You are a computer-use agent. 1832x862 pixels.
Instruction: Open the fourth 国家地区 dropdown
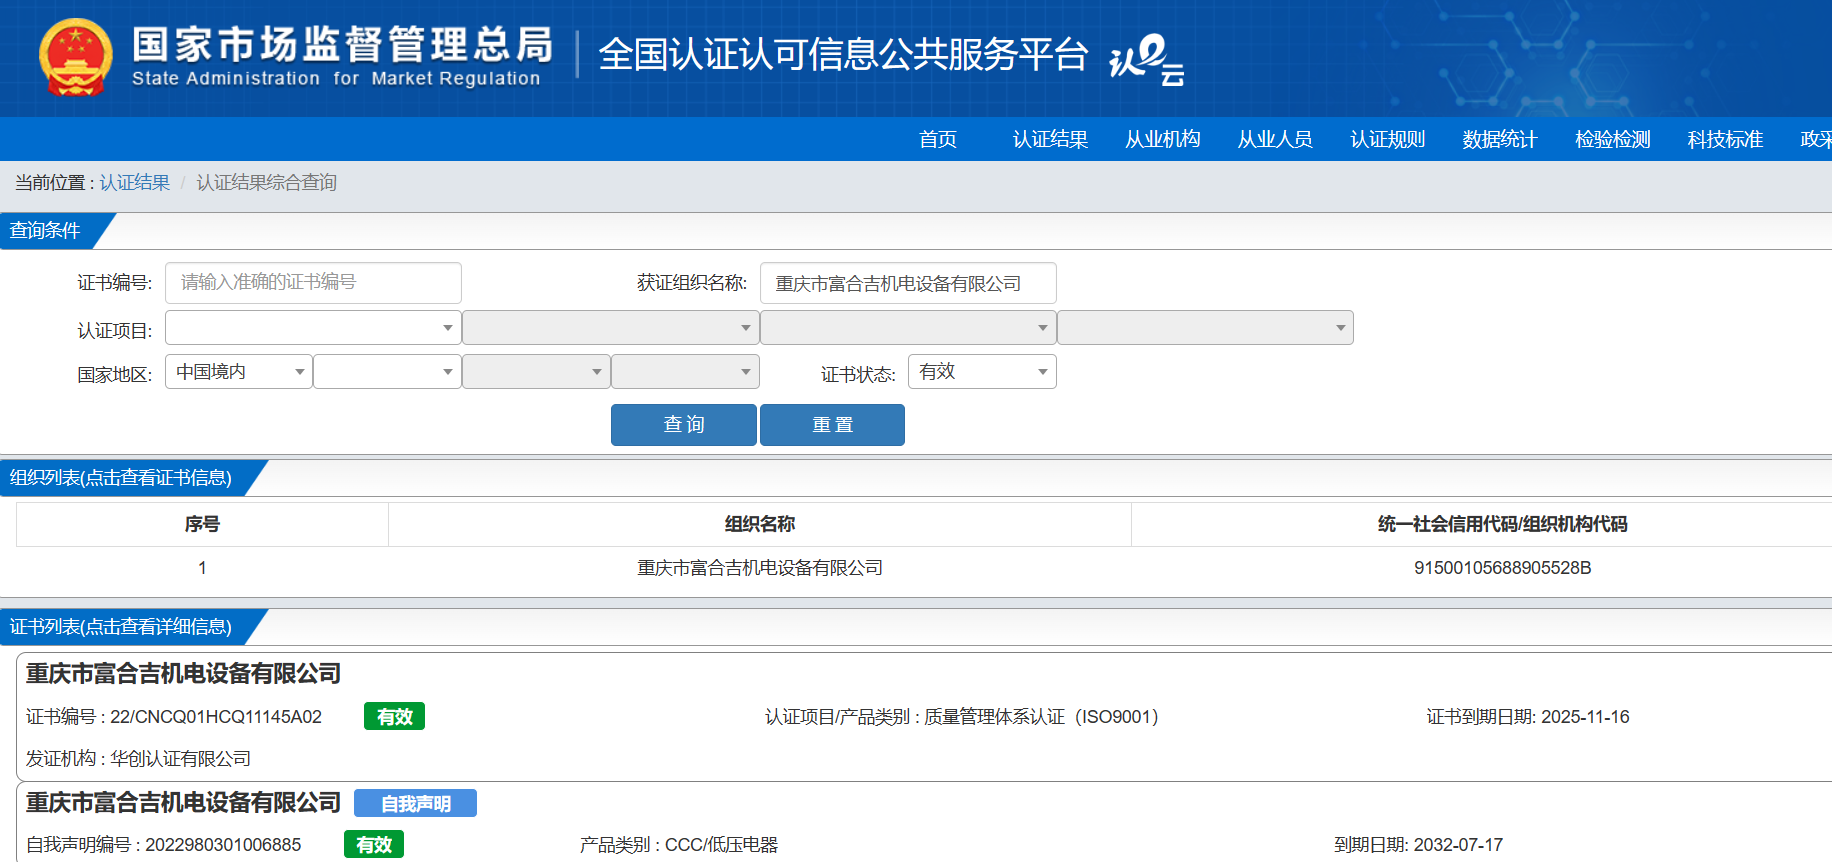tap(685, 372)
